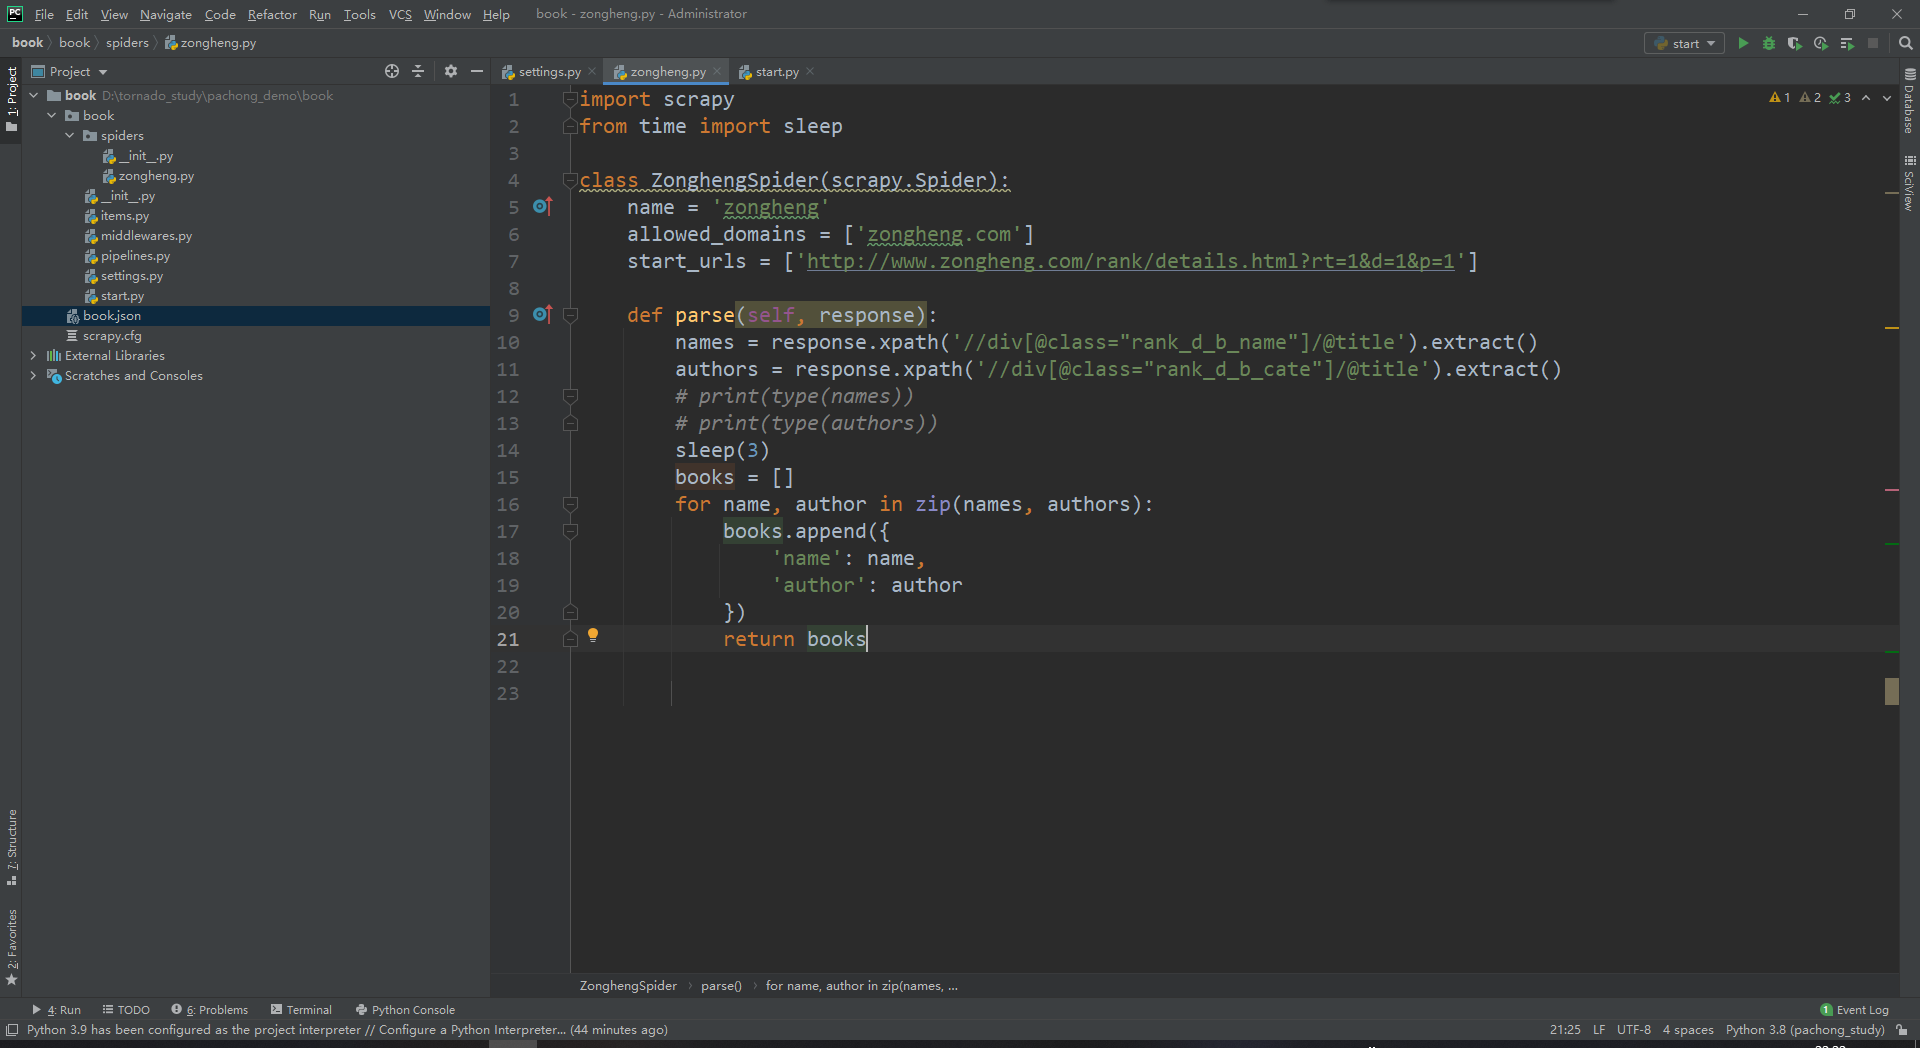The height and width of the screenshot is (1048, 1920).
Task: Collapse inner book package folder
Action: coord(52,116)
